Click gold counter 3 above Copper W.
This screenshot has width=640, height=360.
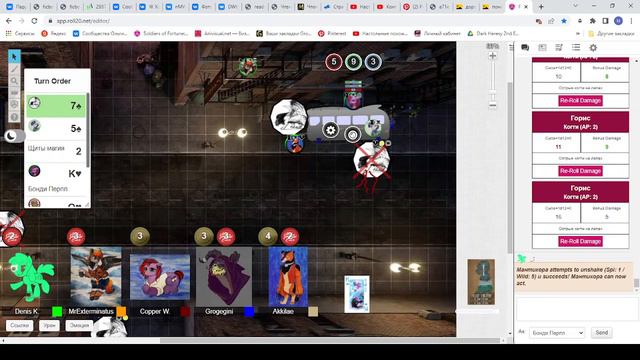coord(140,236)
